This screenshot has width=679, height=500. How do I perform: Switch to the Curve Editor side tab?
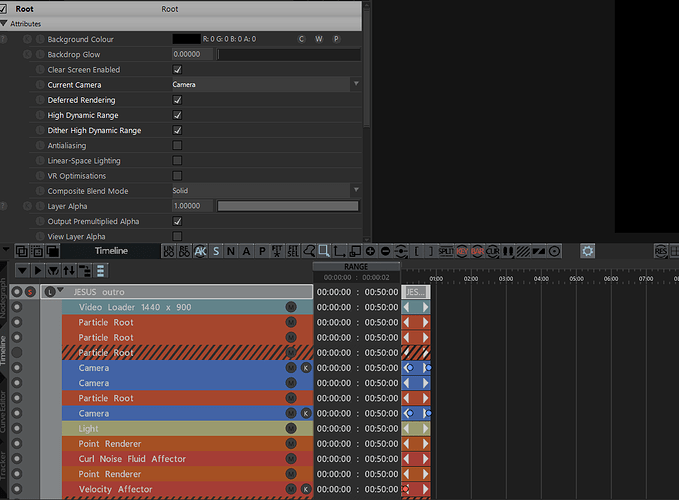click(3, 412)
